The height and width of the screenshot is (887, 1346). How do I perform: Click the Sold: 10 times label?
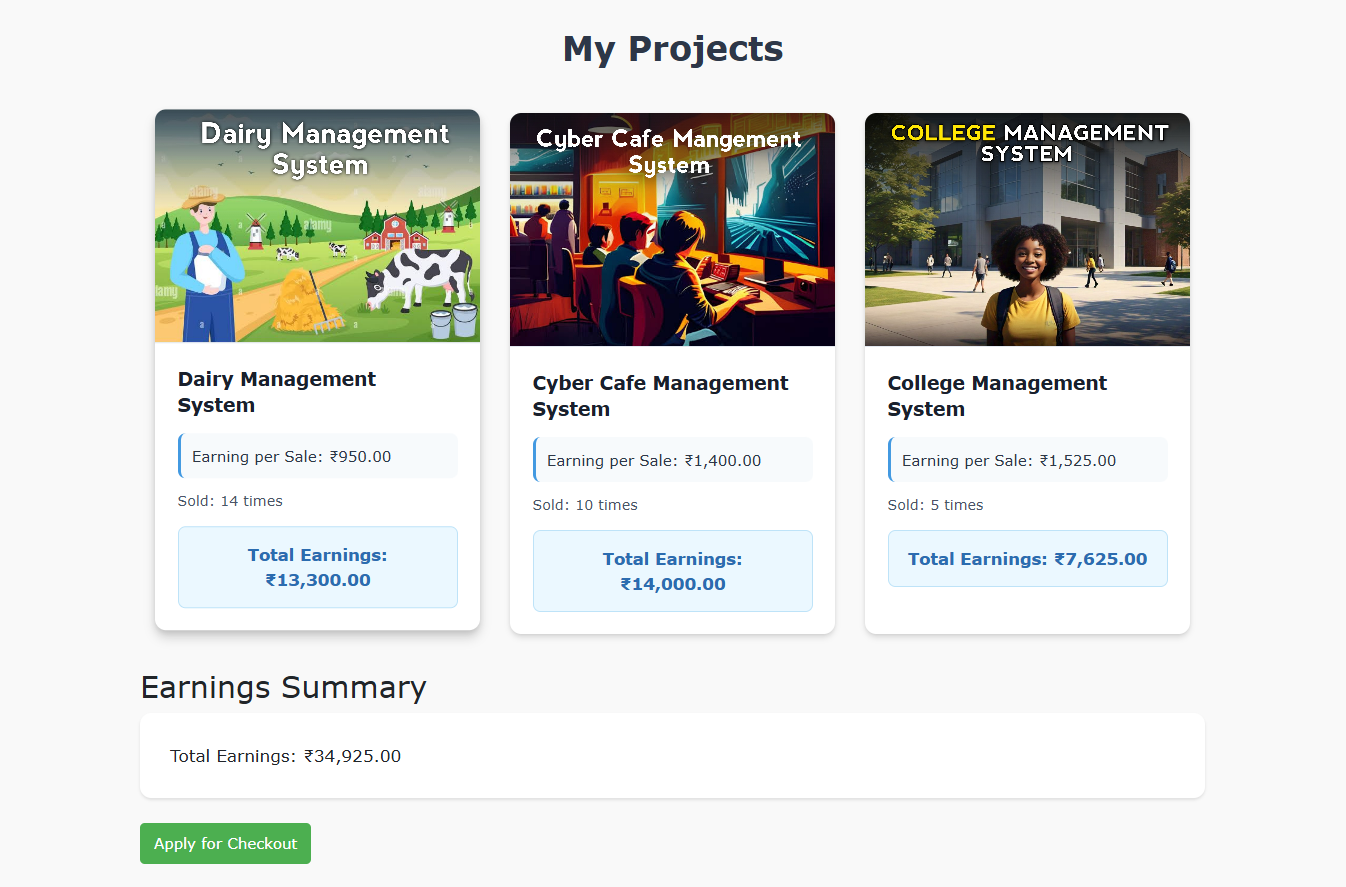[585, 505]
